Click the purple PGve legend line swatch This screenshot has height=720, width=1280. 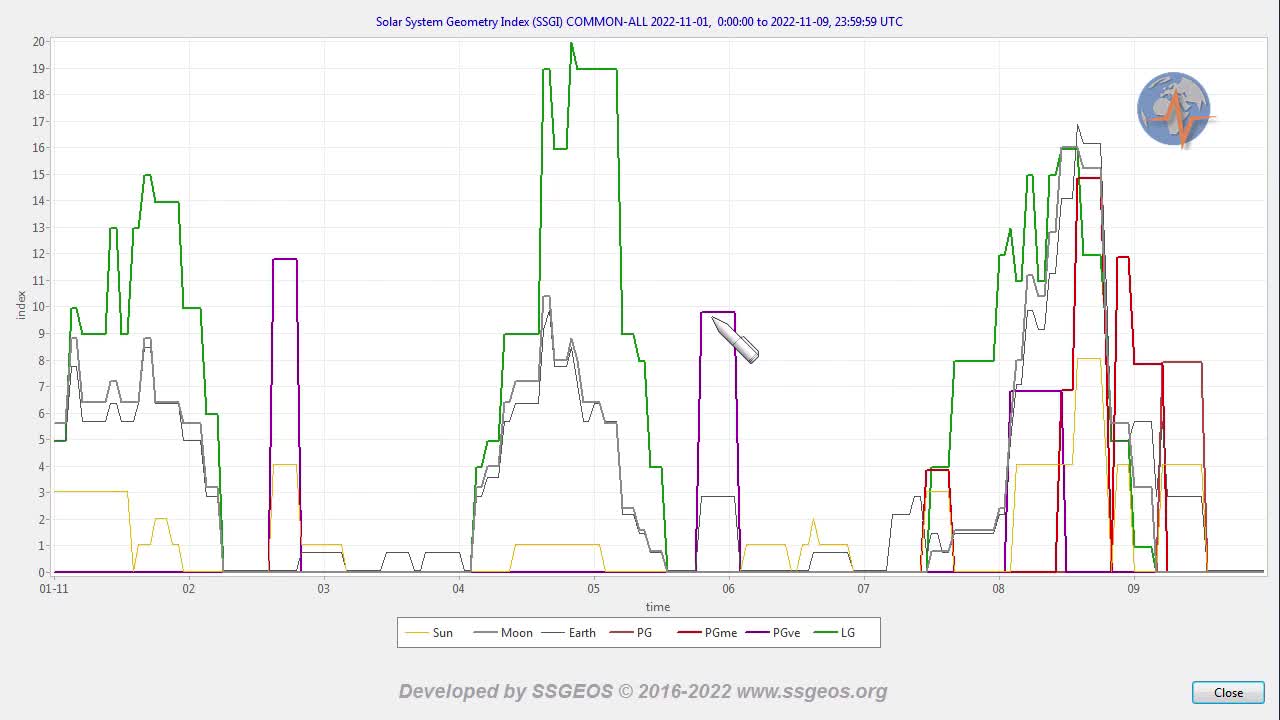tap(757, 633)
